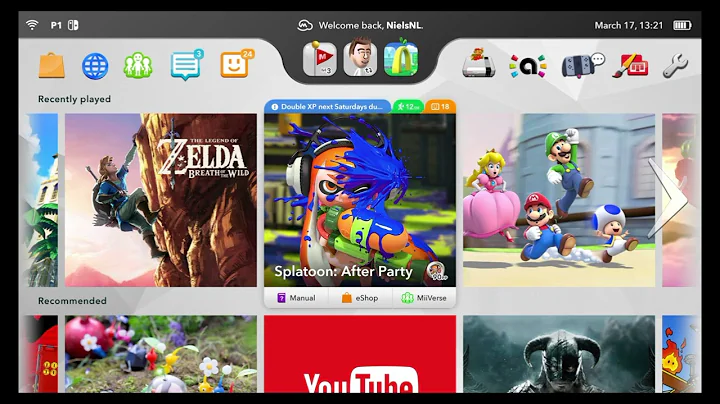
Task: Open the orange eShop shopping bag icon
Action: click(51, 65)
